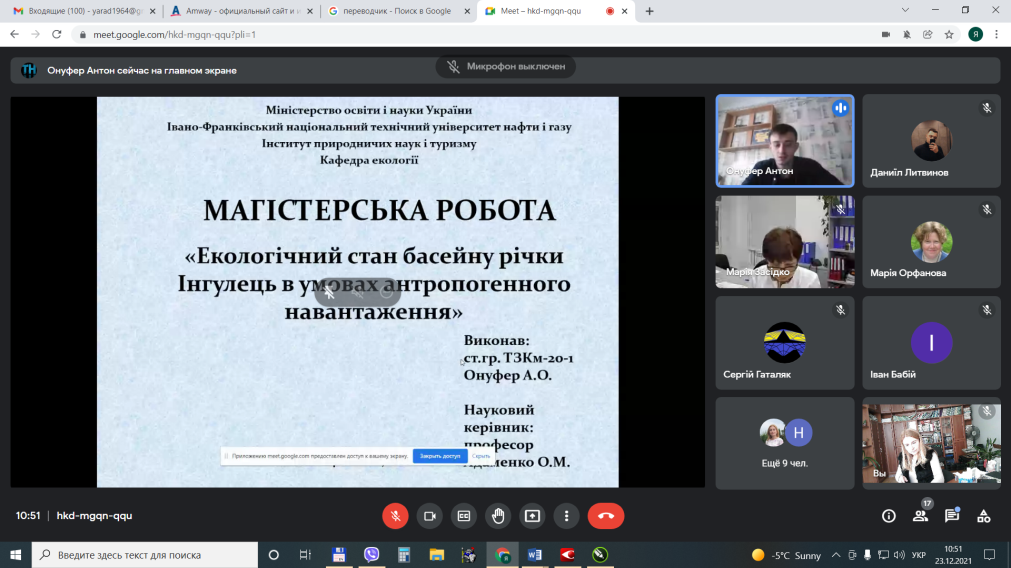The image size is (1011, 568).
Task: Click 'Закрыть доступ' button
Action: [x=440, y=456]
